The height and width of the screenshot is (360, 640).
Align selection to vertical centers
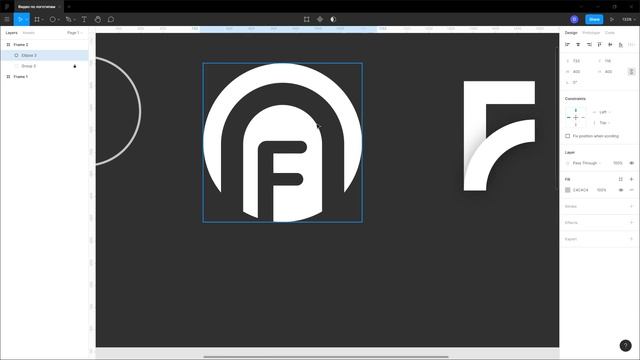pos(610,44)
